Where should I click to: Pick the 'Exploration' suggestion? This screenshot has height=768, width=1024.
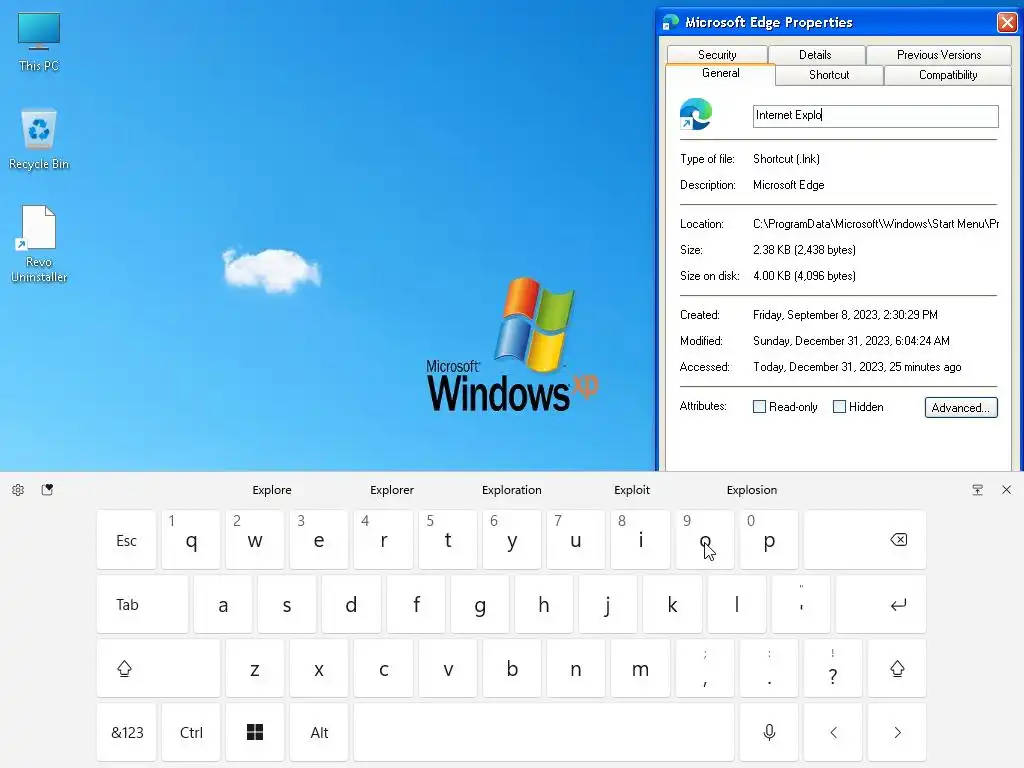tap(511, 490)
